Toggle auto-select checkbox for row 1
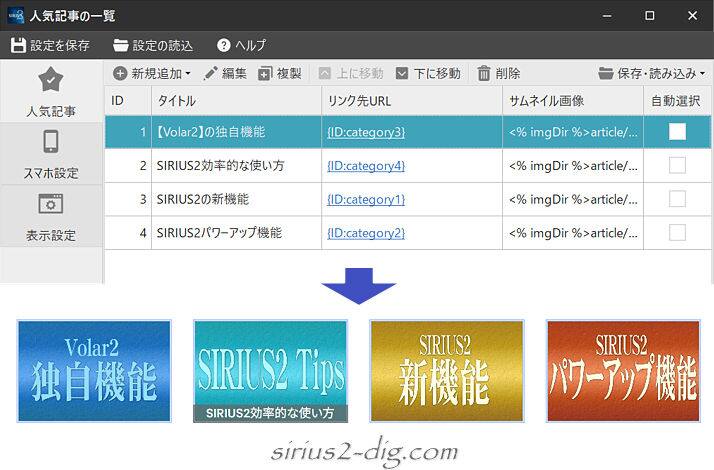This screenshot has height=470, width=714. 677,131
